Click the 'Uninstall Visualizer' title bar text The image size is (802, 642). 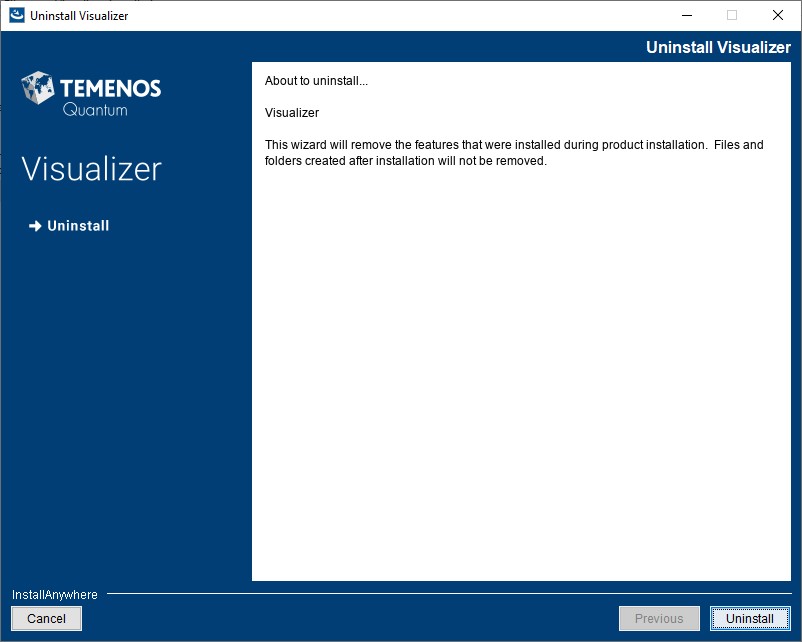click(x=79, y=16)
